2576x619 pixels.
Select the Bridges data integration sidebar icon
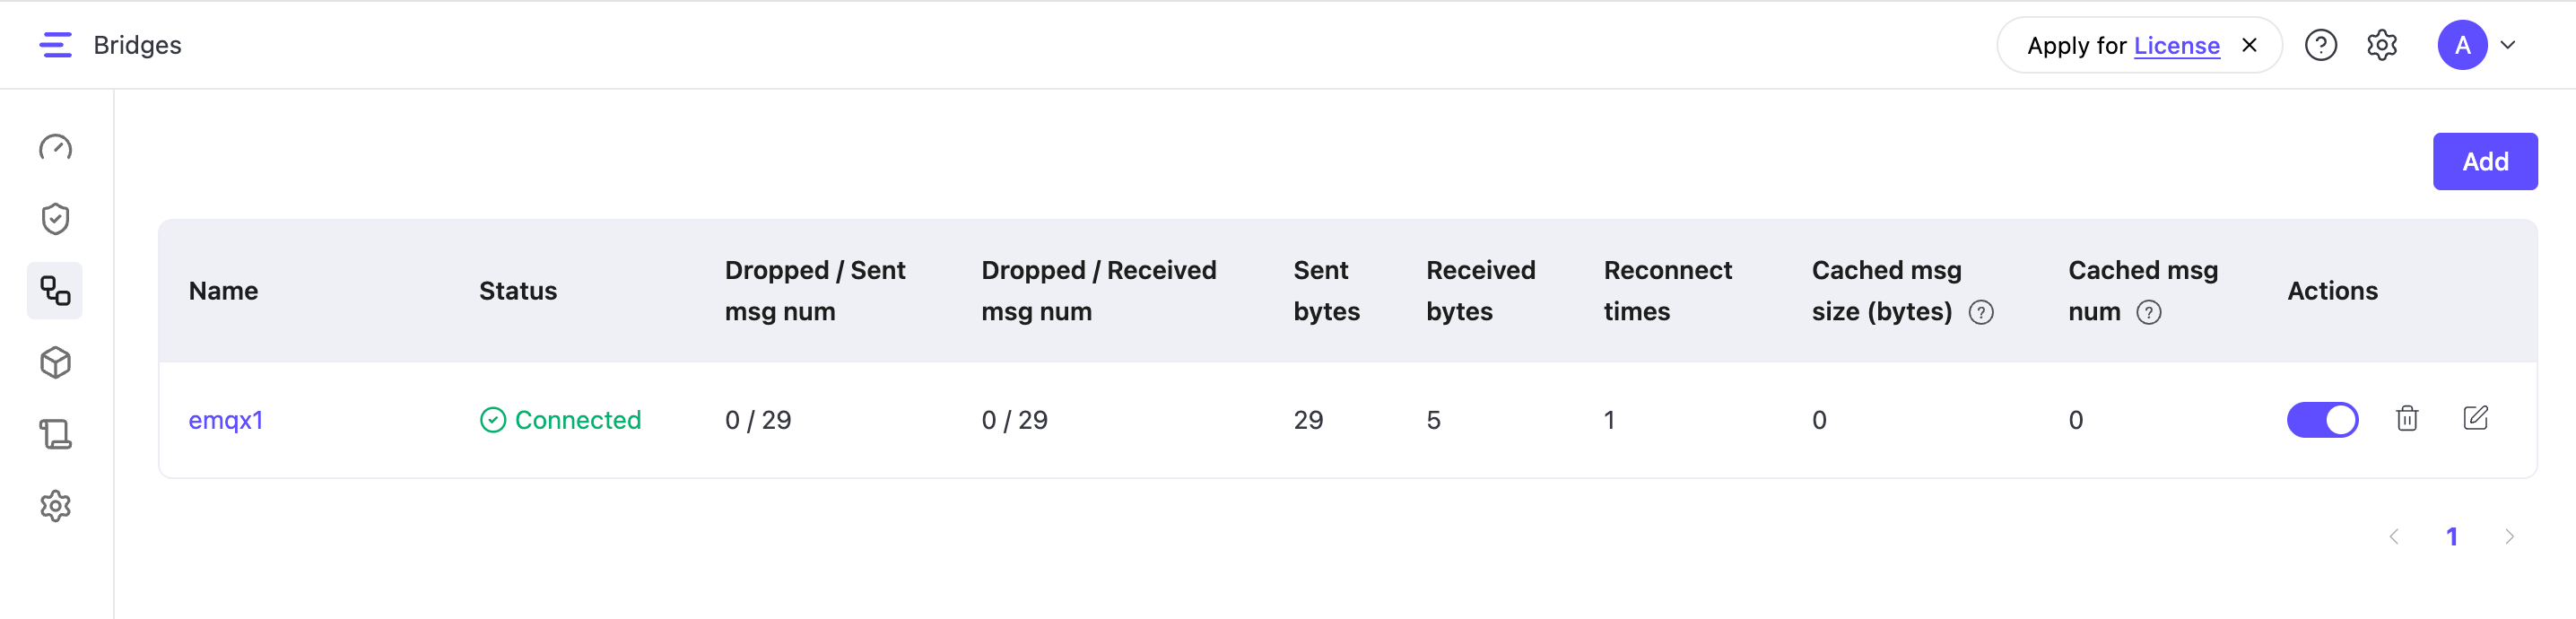55,291
